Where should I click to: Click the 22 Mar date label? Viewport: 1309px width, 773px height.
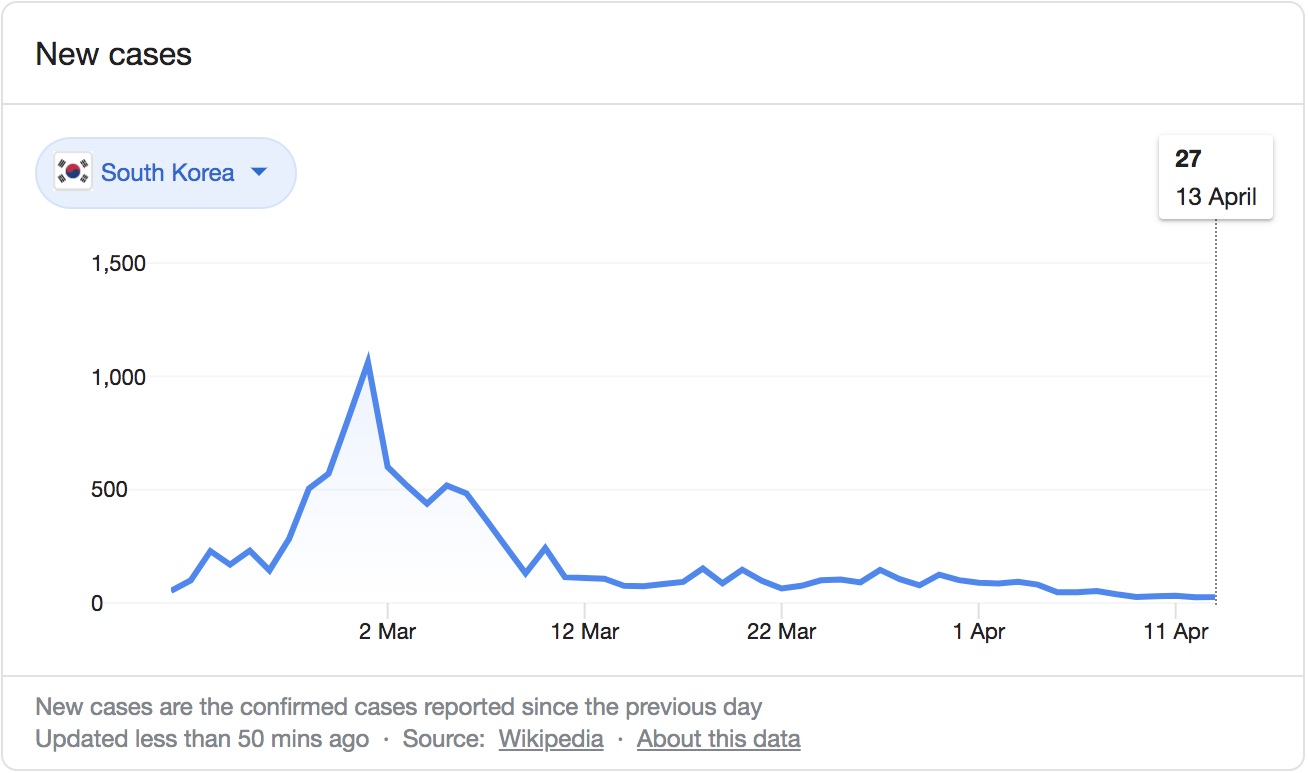coord(782,632)
